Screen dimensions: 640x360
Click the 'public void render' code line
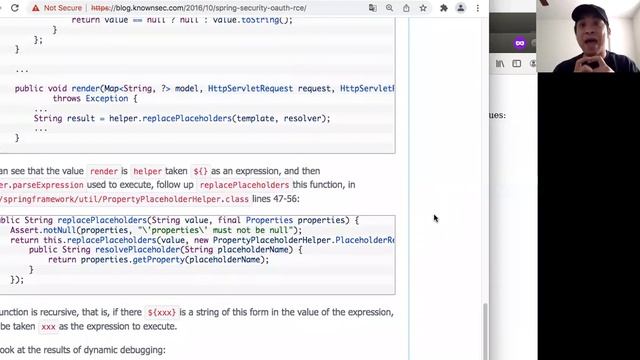[x=204, y=89]
